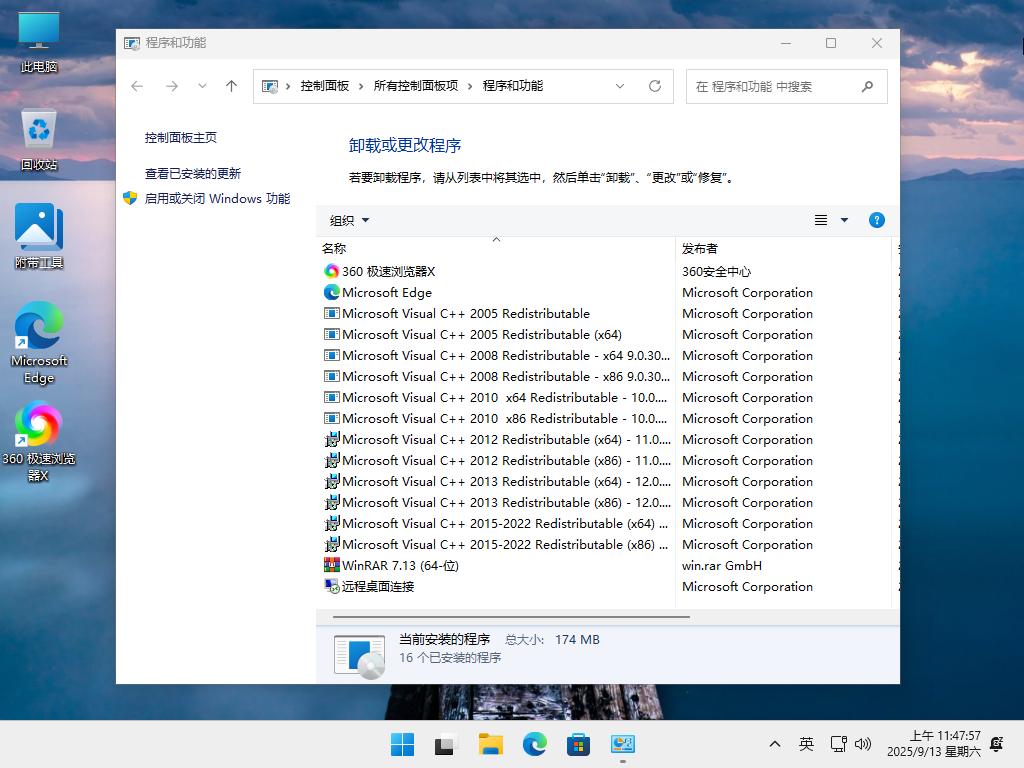Open Microsoft Edge desktop shortcut
1024x768 pixels.
pyautogui.click(x=39, y=344)
